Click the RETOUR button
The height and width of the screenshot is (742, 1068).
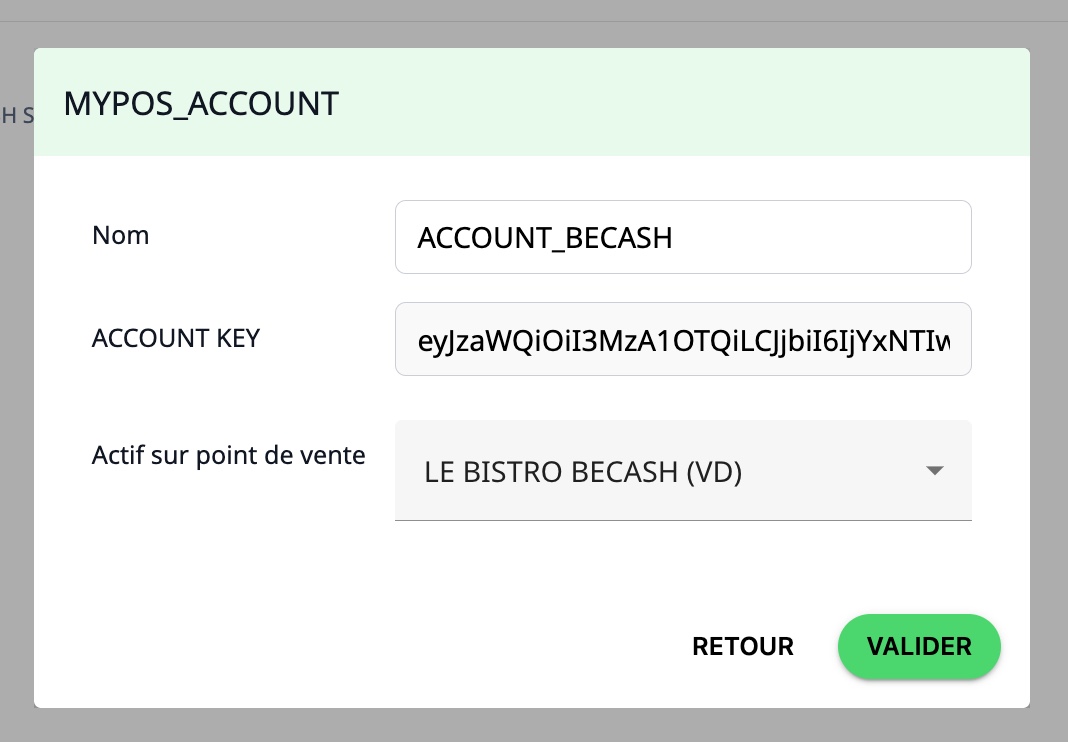click(743, 647)
